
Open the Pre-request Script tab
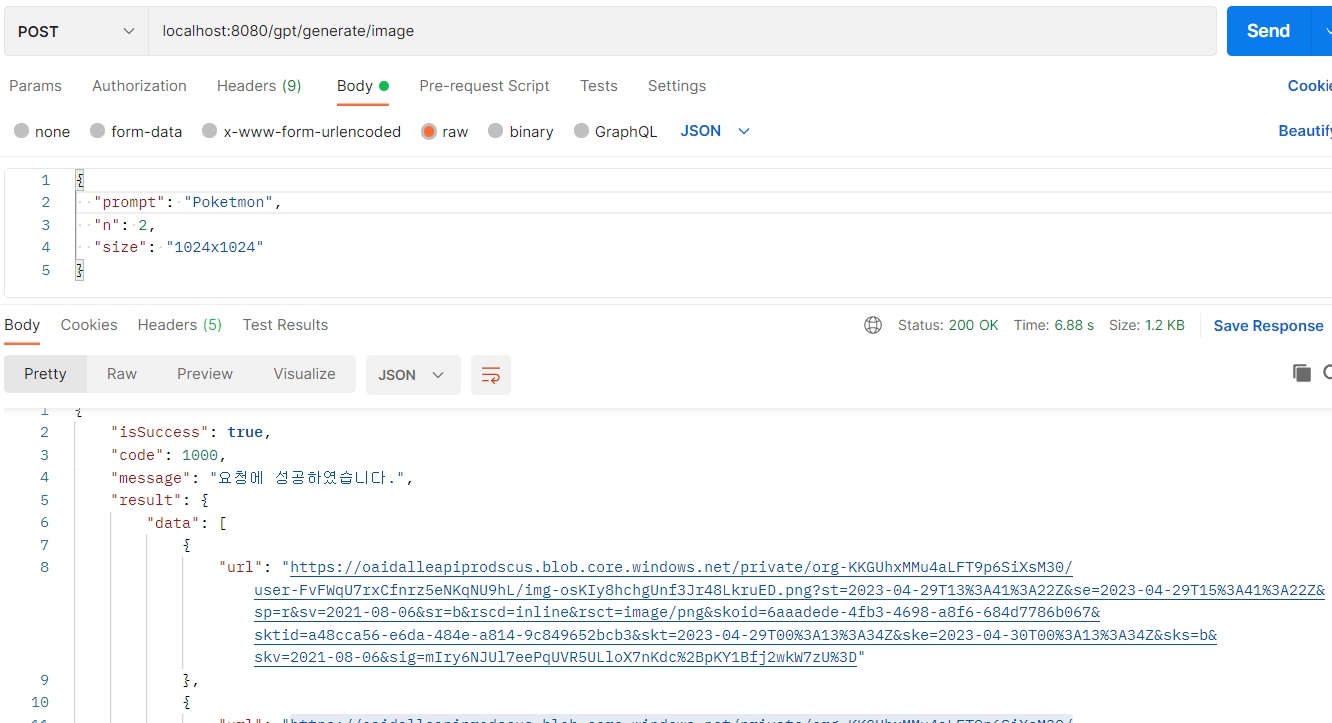[484, 86]
